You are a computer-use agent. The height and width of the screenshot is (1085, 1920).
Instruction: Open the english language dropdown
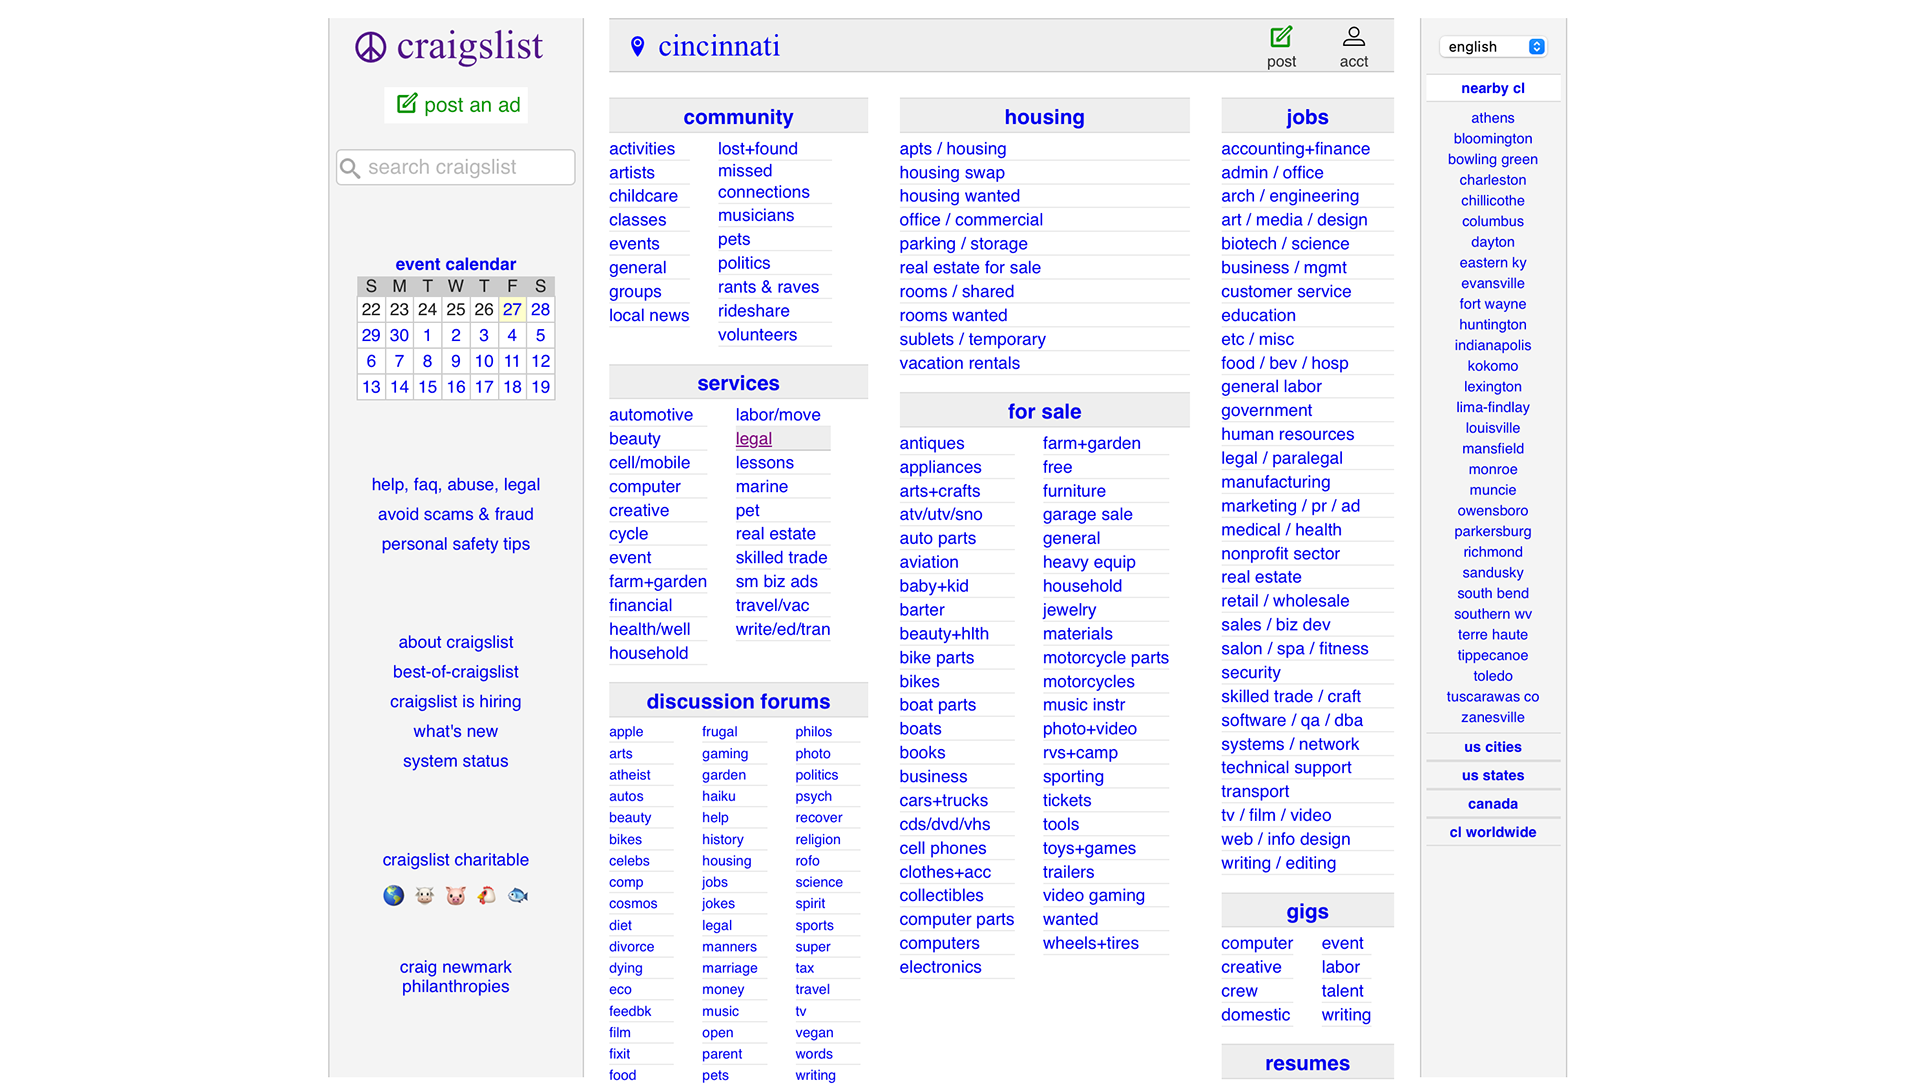1493,47
